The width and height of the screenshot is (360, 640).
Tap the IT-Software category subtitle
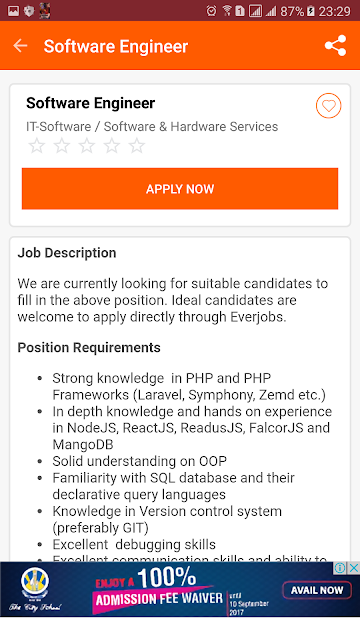pyautogui.click(x=152, y=127)
